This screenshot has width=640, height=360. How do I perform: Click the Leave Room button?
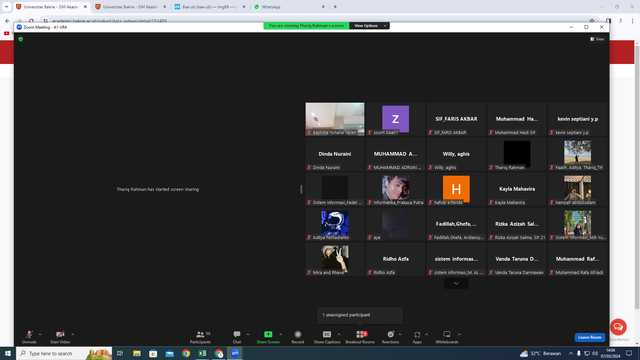590,337
